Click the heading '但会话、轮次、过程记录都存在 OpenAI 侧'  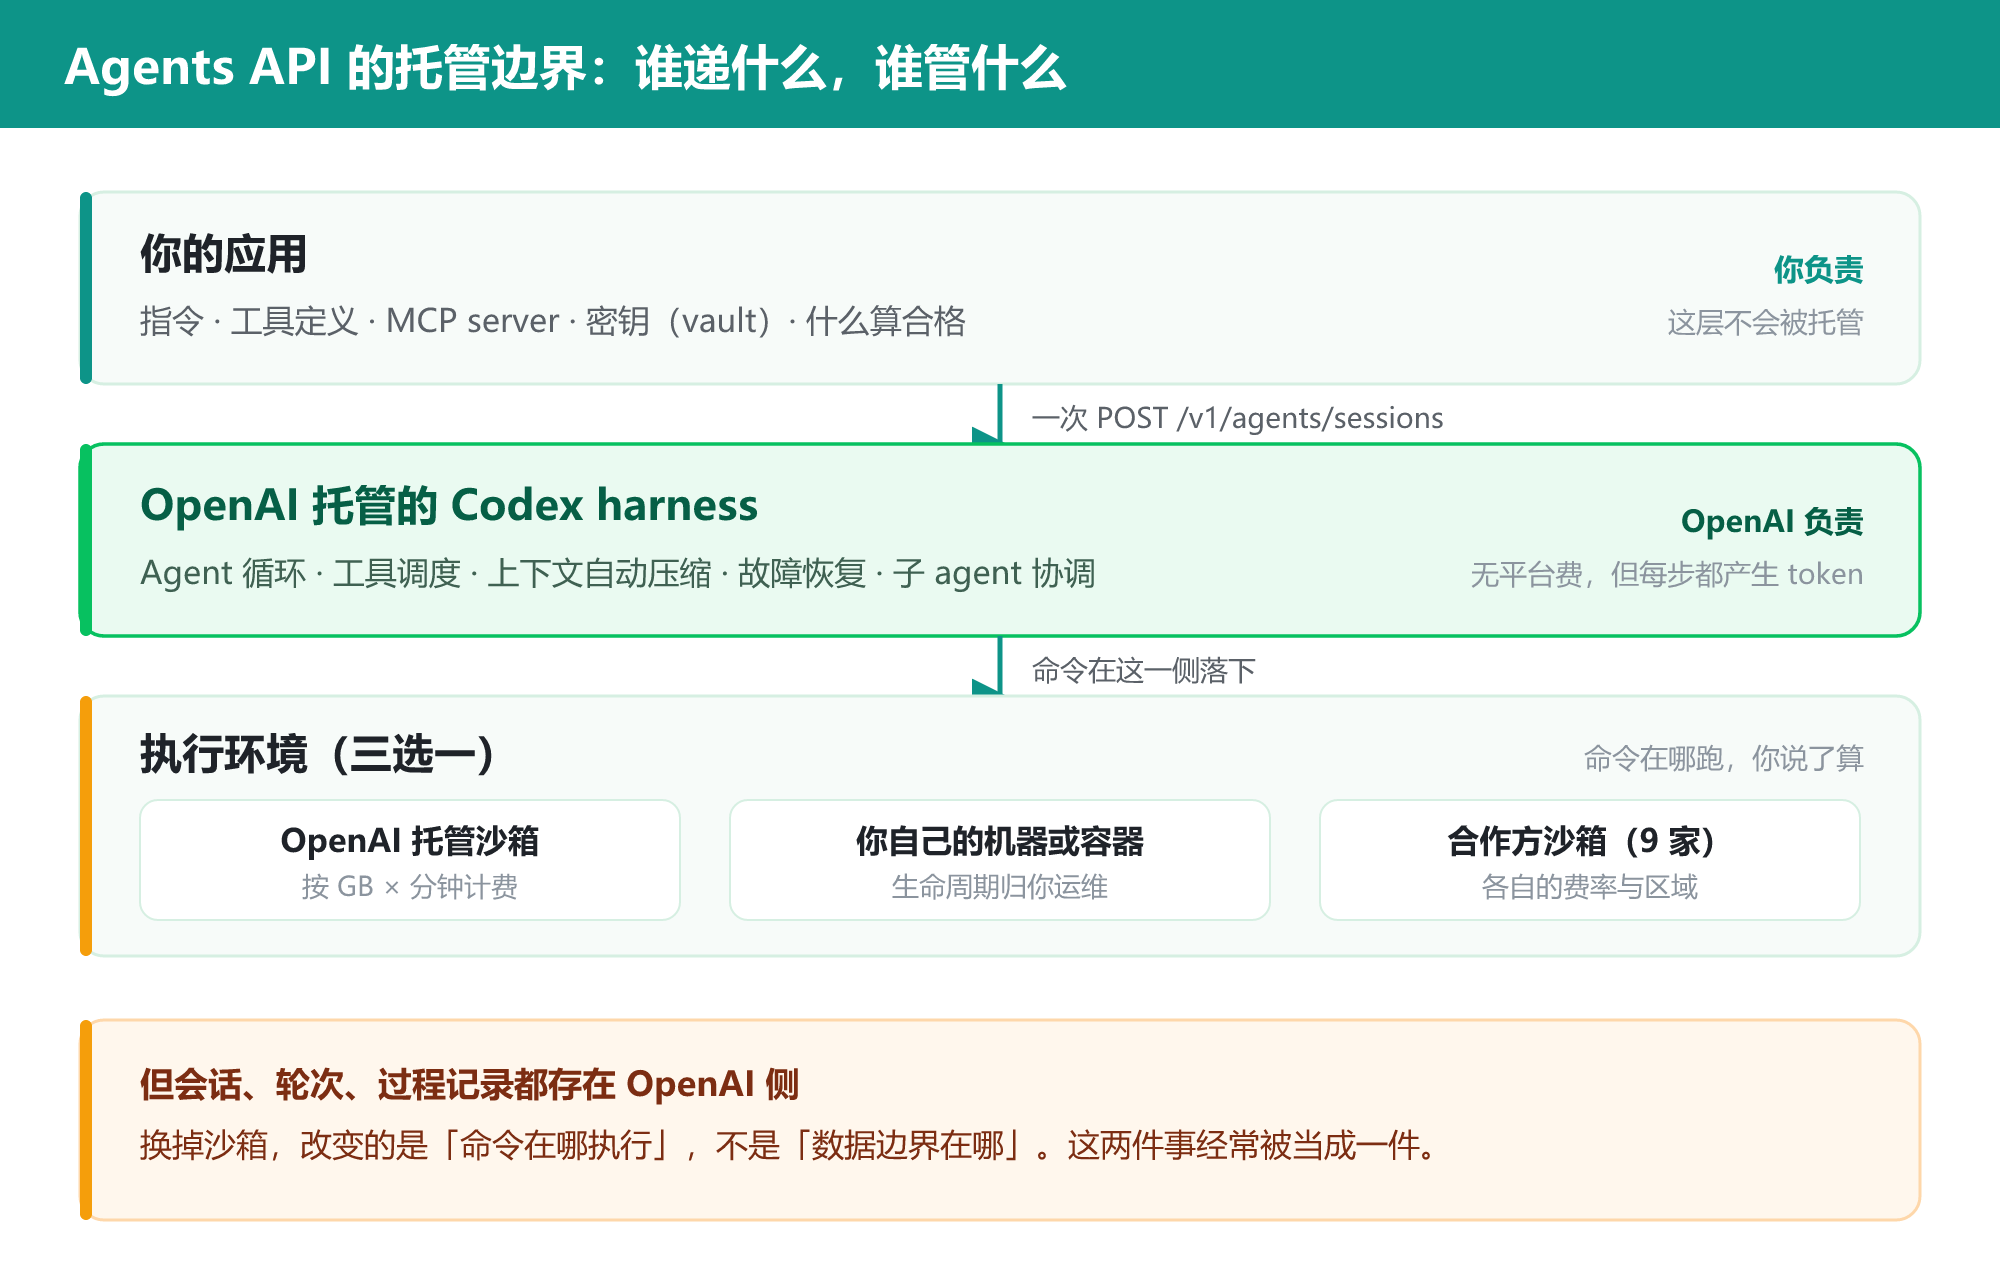pyautogui.click(x=469, y=1084)
